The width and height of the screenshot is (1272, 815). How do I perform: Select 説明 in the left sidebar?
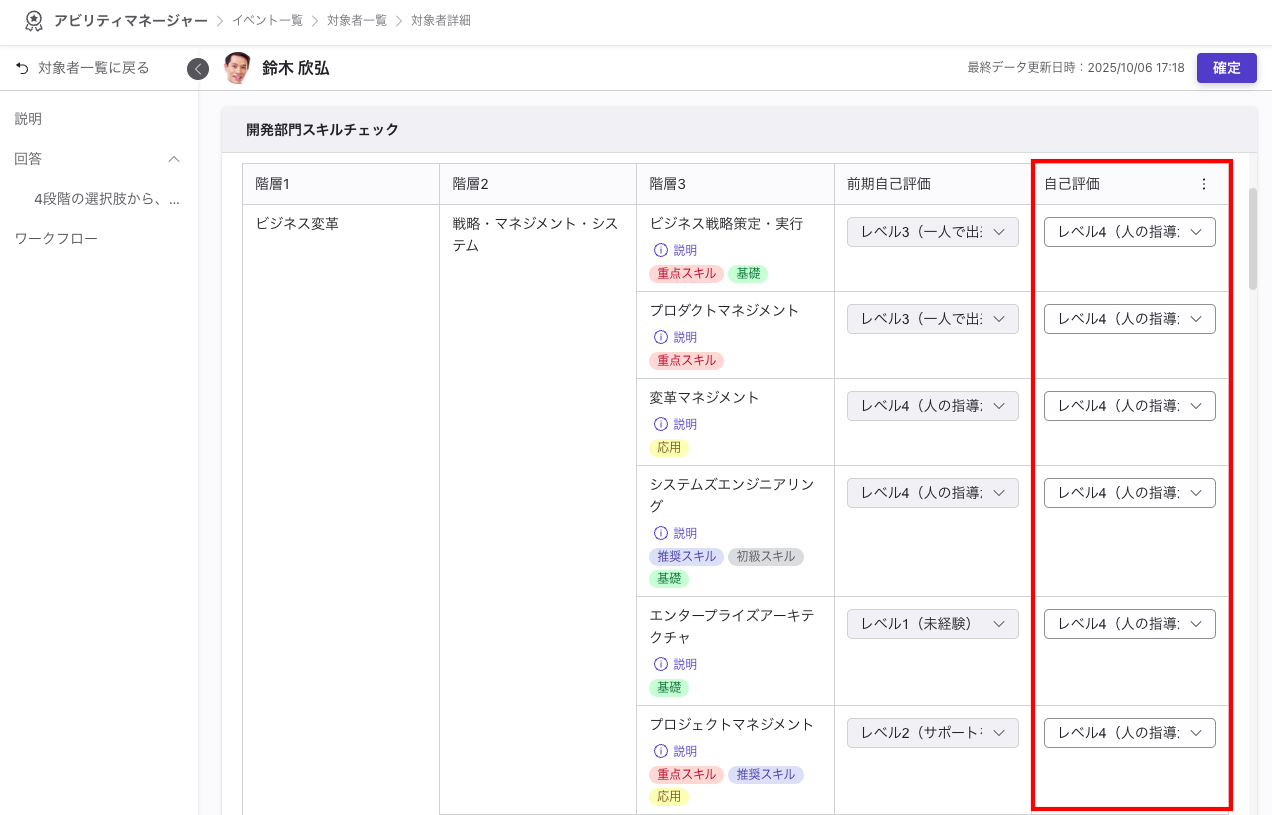click(26, 118)
